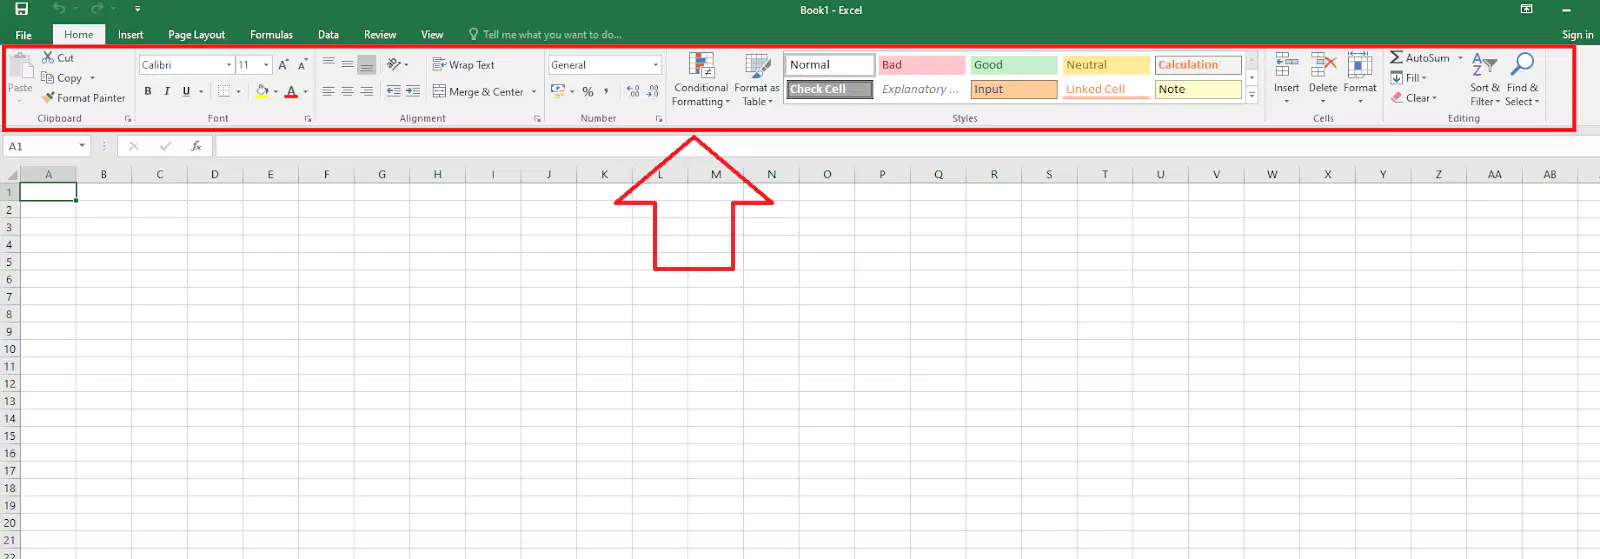The image size is (1600, 559).
Task: Apply Percent Style icon
Action: 588,91
